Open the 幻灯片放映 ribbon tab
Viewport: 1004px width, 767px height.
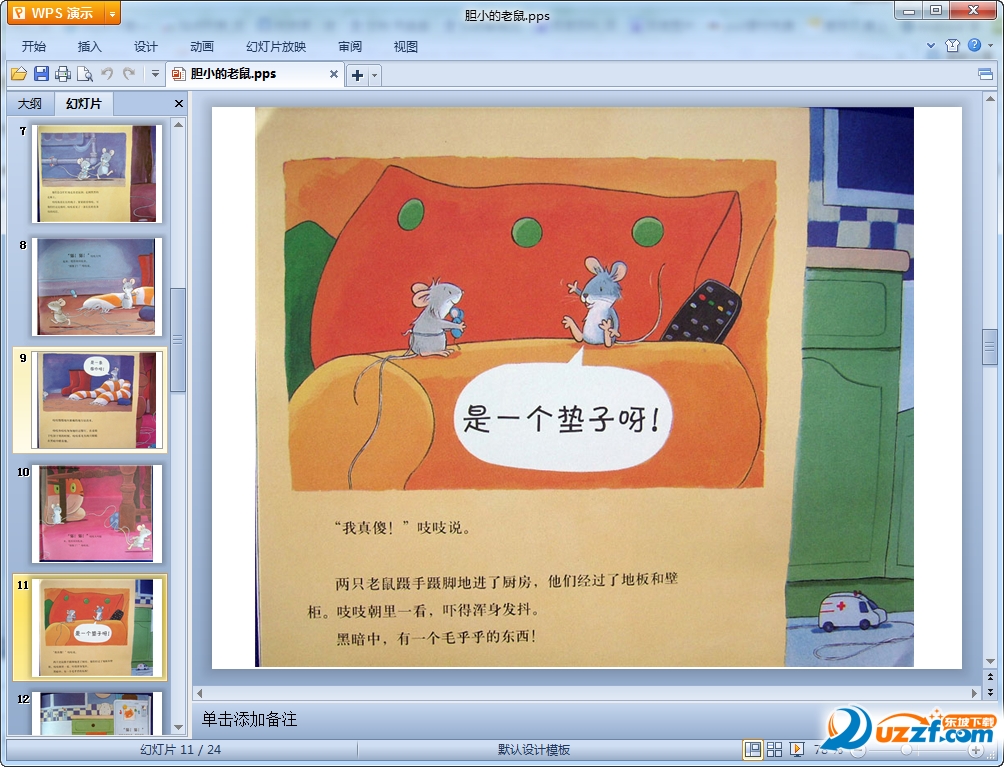(276, 47)
